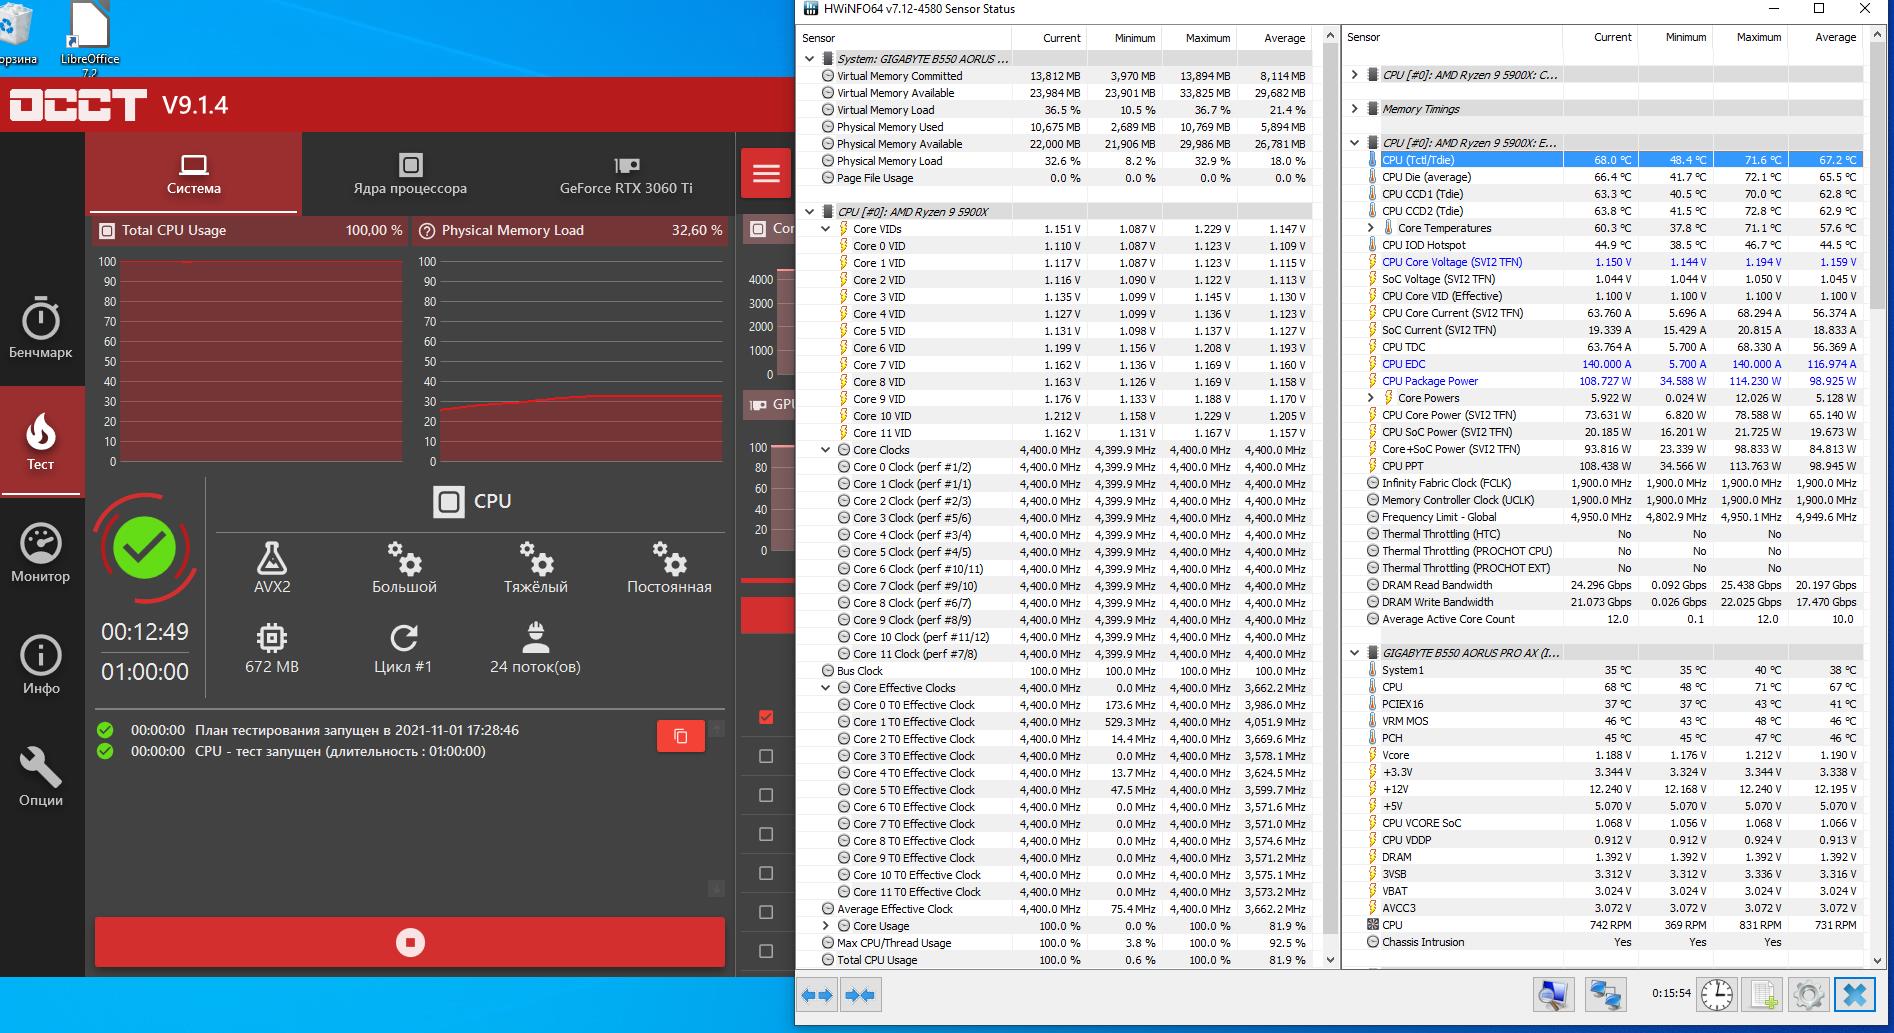
Task: Click HWiNFO networked computers icon
Action: click(1606, 995)
